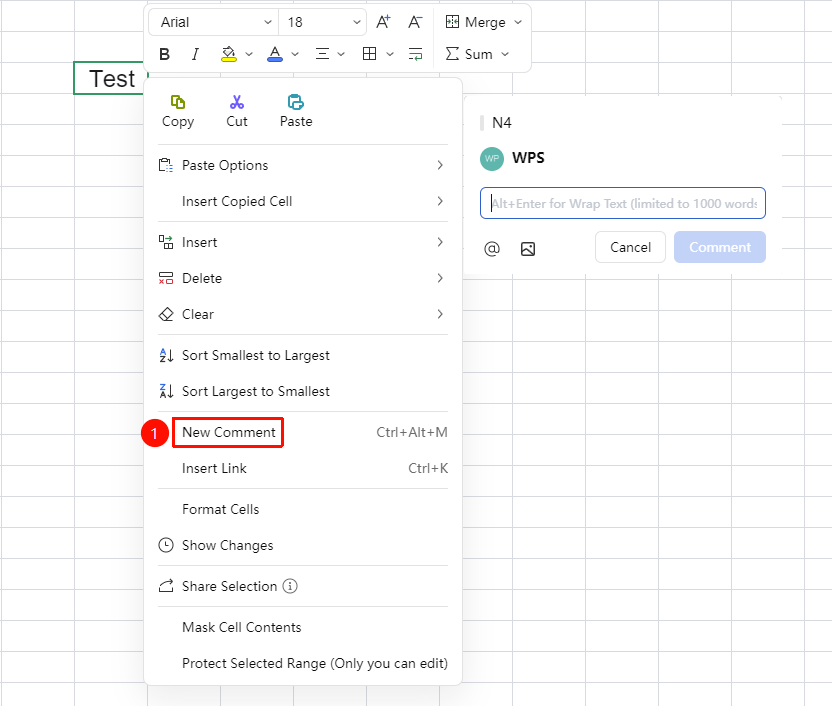This screenshot has height=706, width=832.
Task: Expand the alignment options dropdown arrow
Action: click(x=341, y=54)
